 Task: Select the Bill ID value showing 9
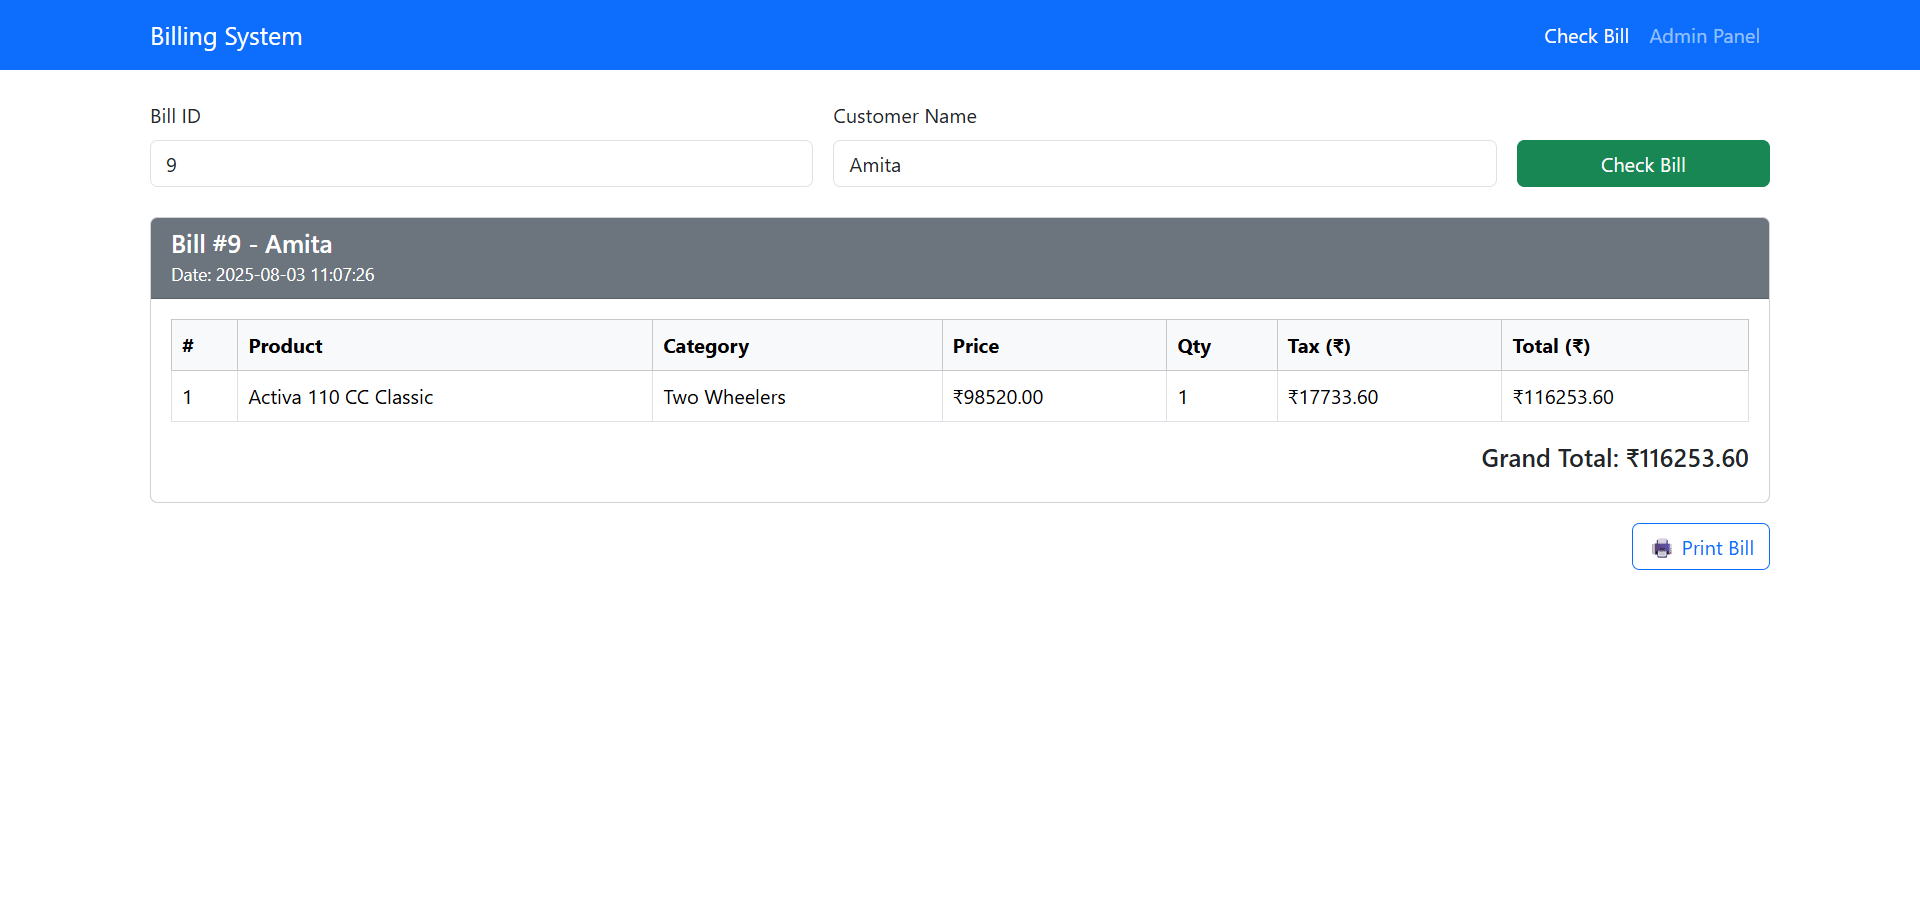pos(172,165)
